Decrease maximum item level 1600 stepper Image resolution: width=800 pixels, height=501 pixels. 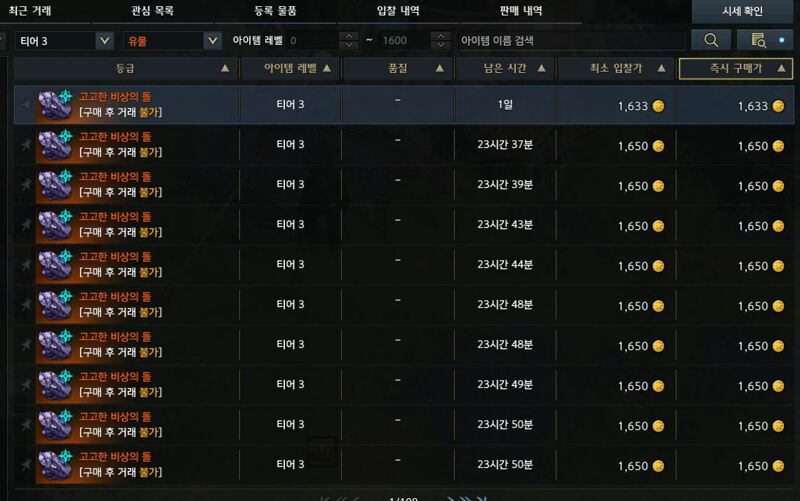(440, 45)
